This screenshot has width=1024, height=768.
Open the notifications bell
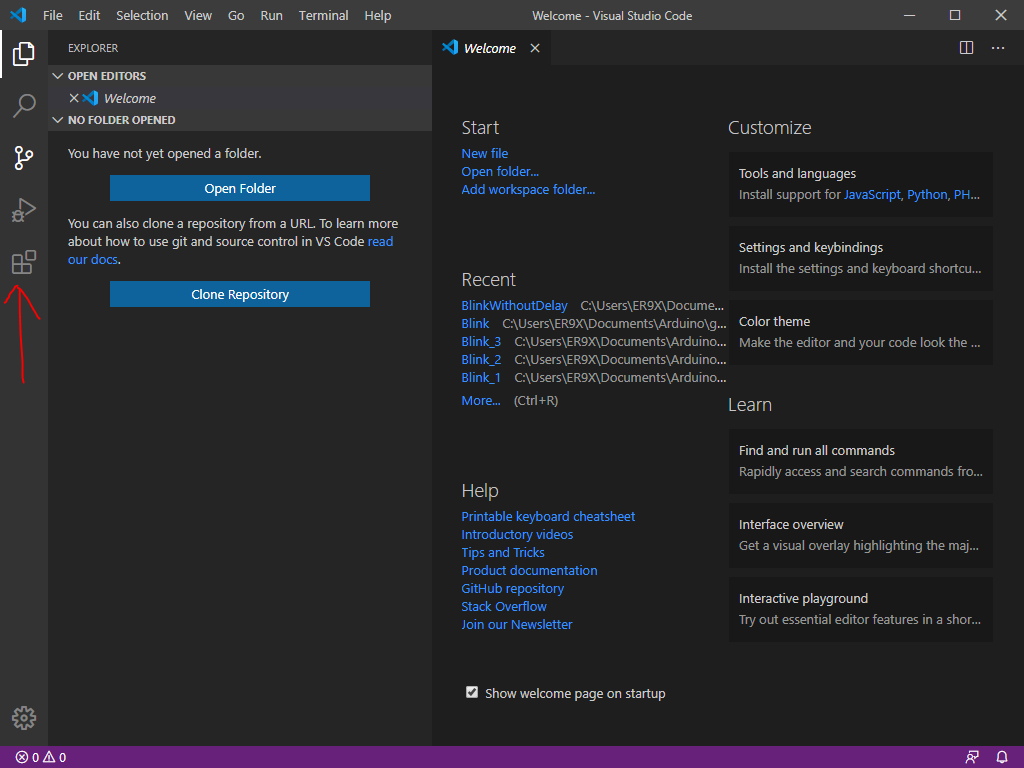coord(1002,758)
